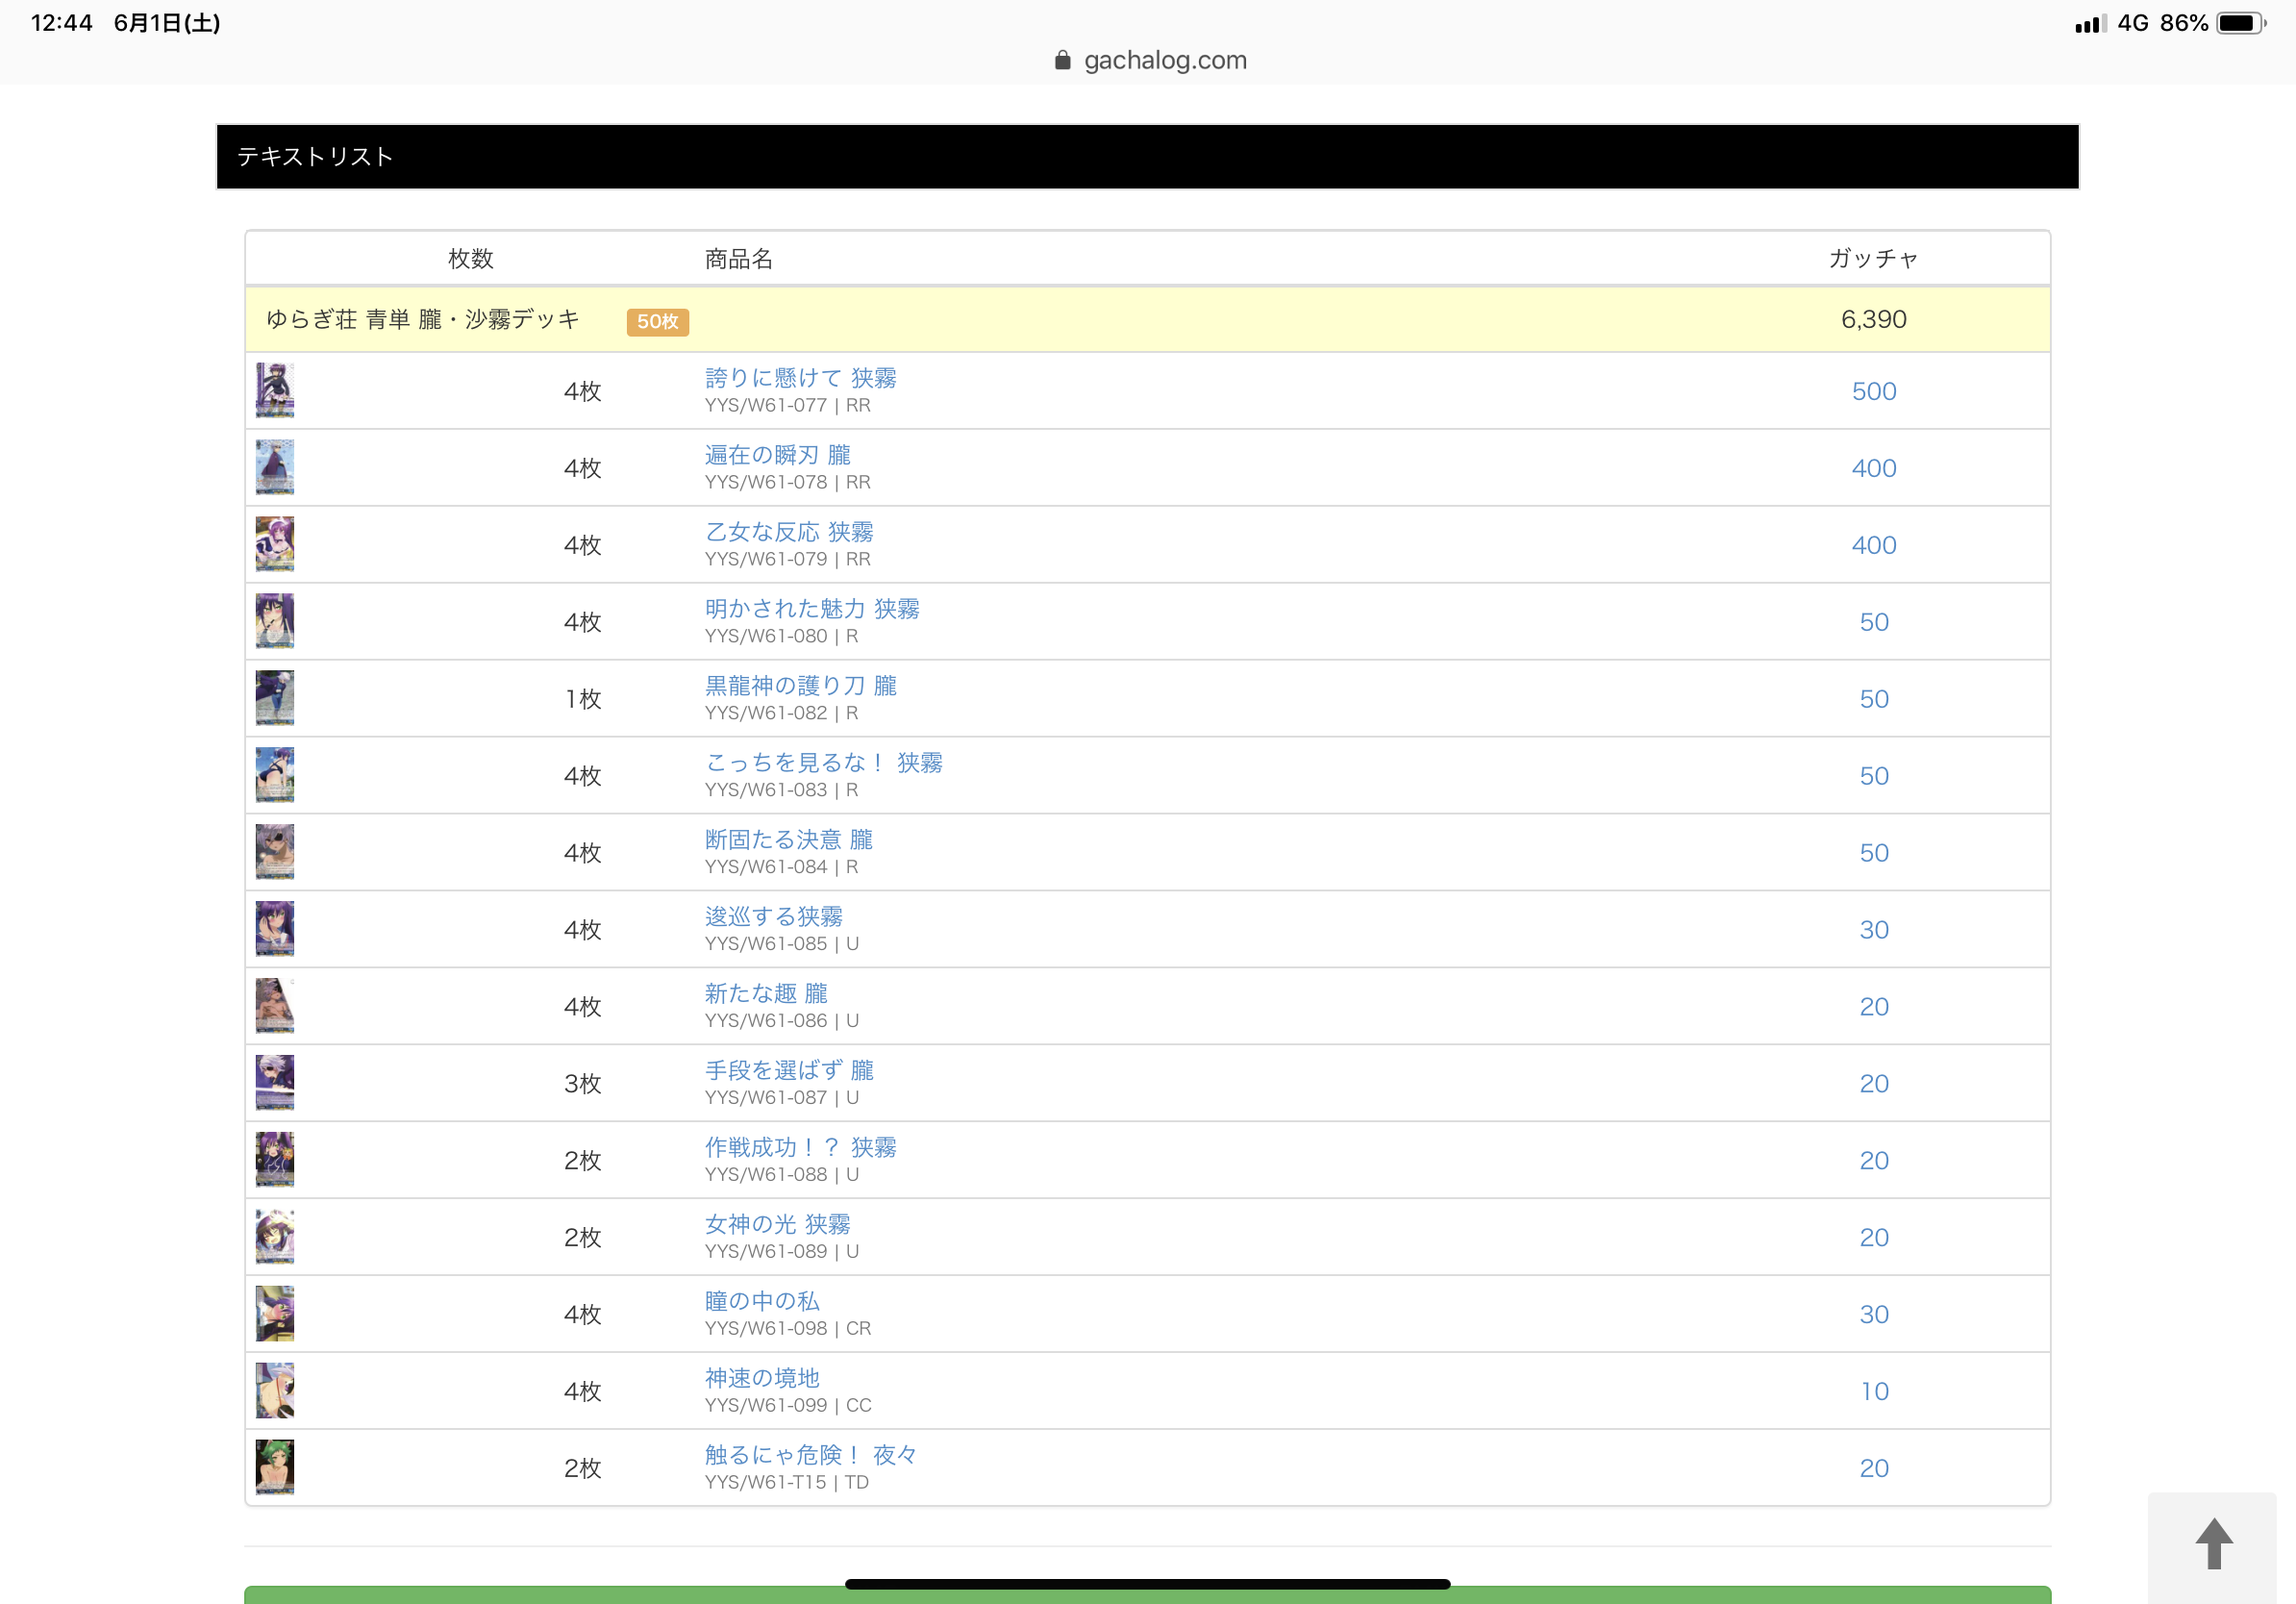Tap the 10 price for 神速の境地

[1874, 1392]
